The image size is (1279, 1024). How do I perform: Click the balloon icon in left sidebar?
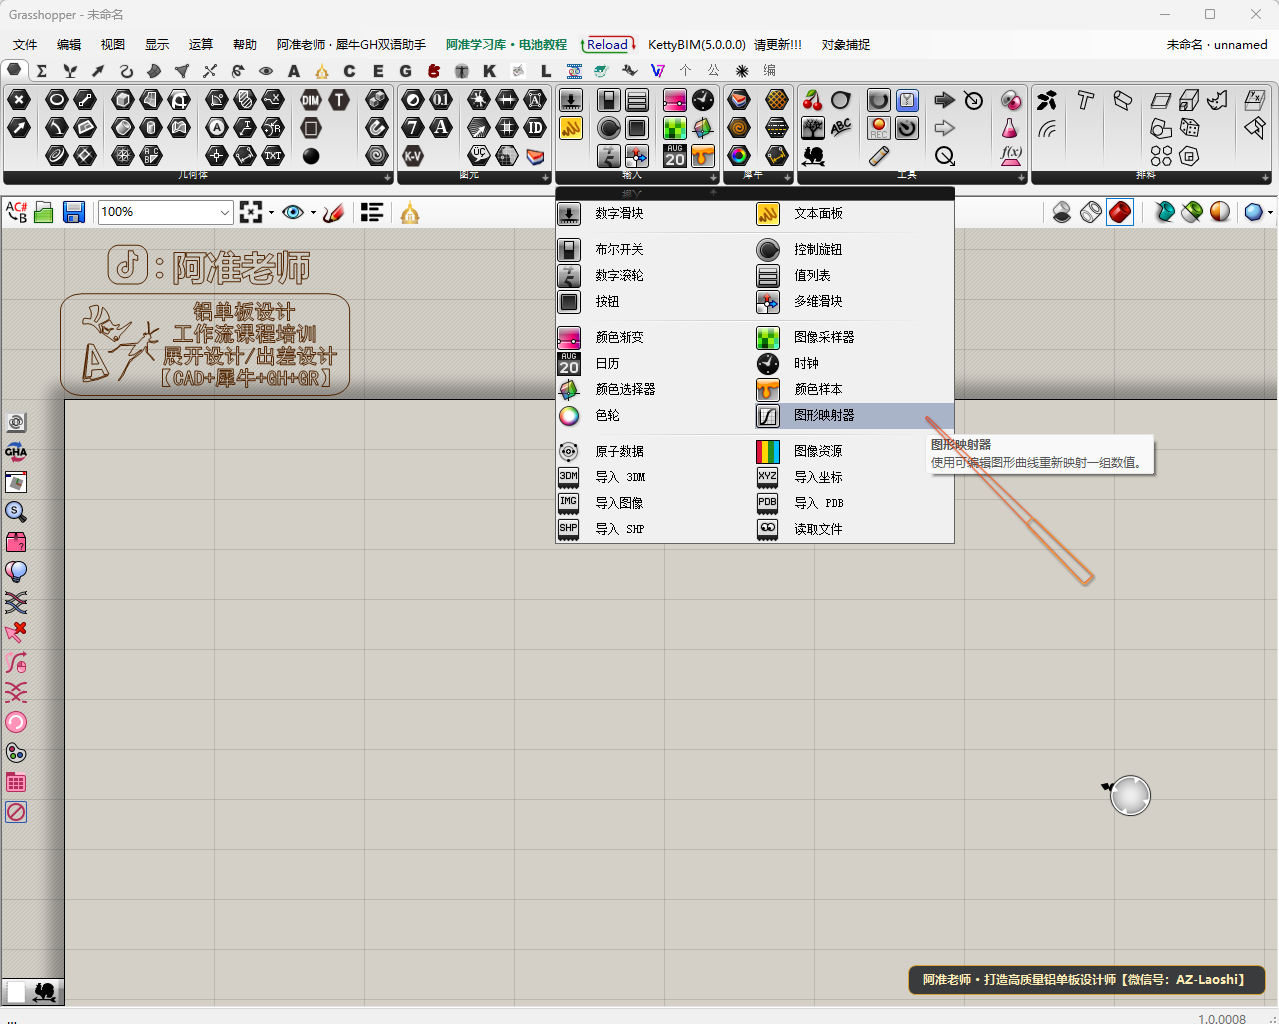[x=16, y=572]
